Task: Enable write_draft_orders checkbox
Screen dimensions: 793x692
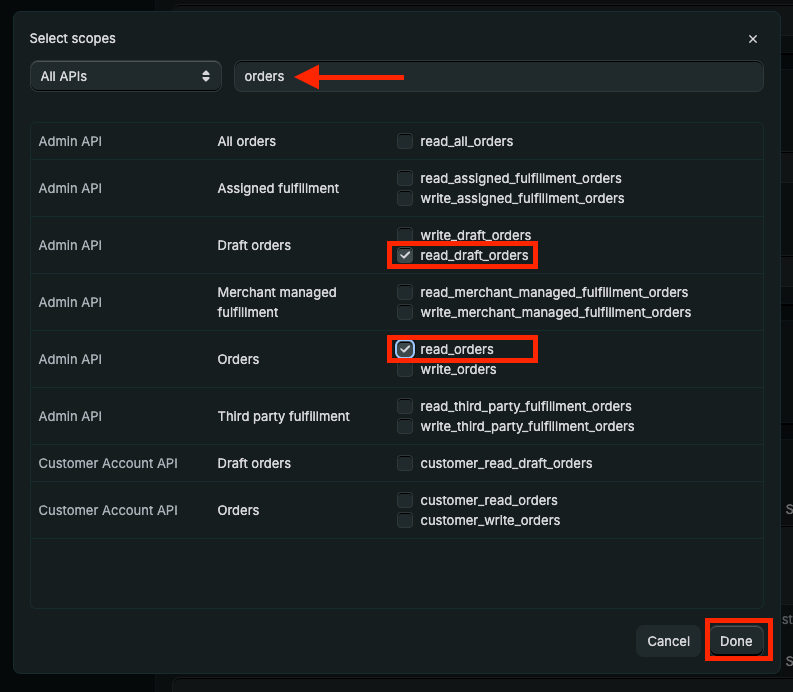Action: [x=405, y=235]
